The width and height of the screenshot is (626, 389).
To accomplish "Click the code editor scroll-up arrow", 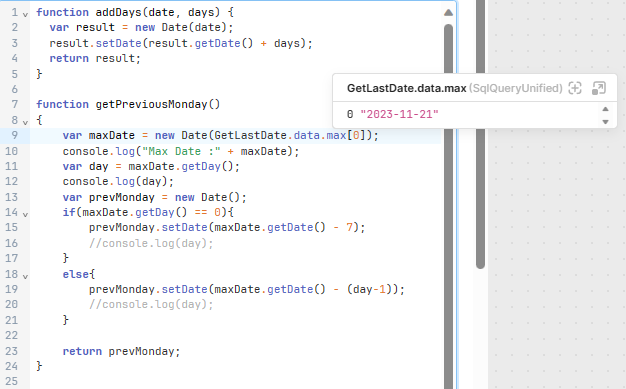I will point(448,13).
